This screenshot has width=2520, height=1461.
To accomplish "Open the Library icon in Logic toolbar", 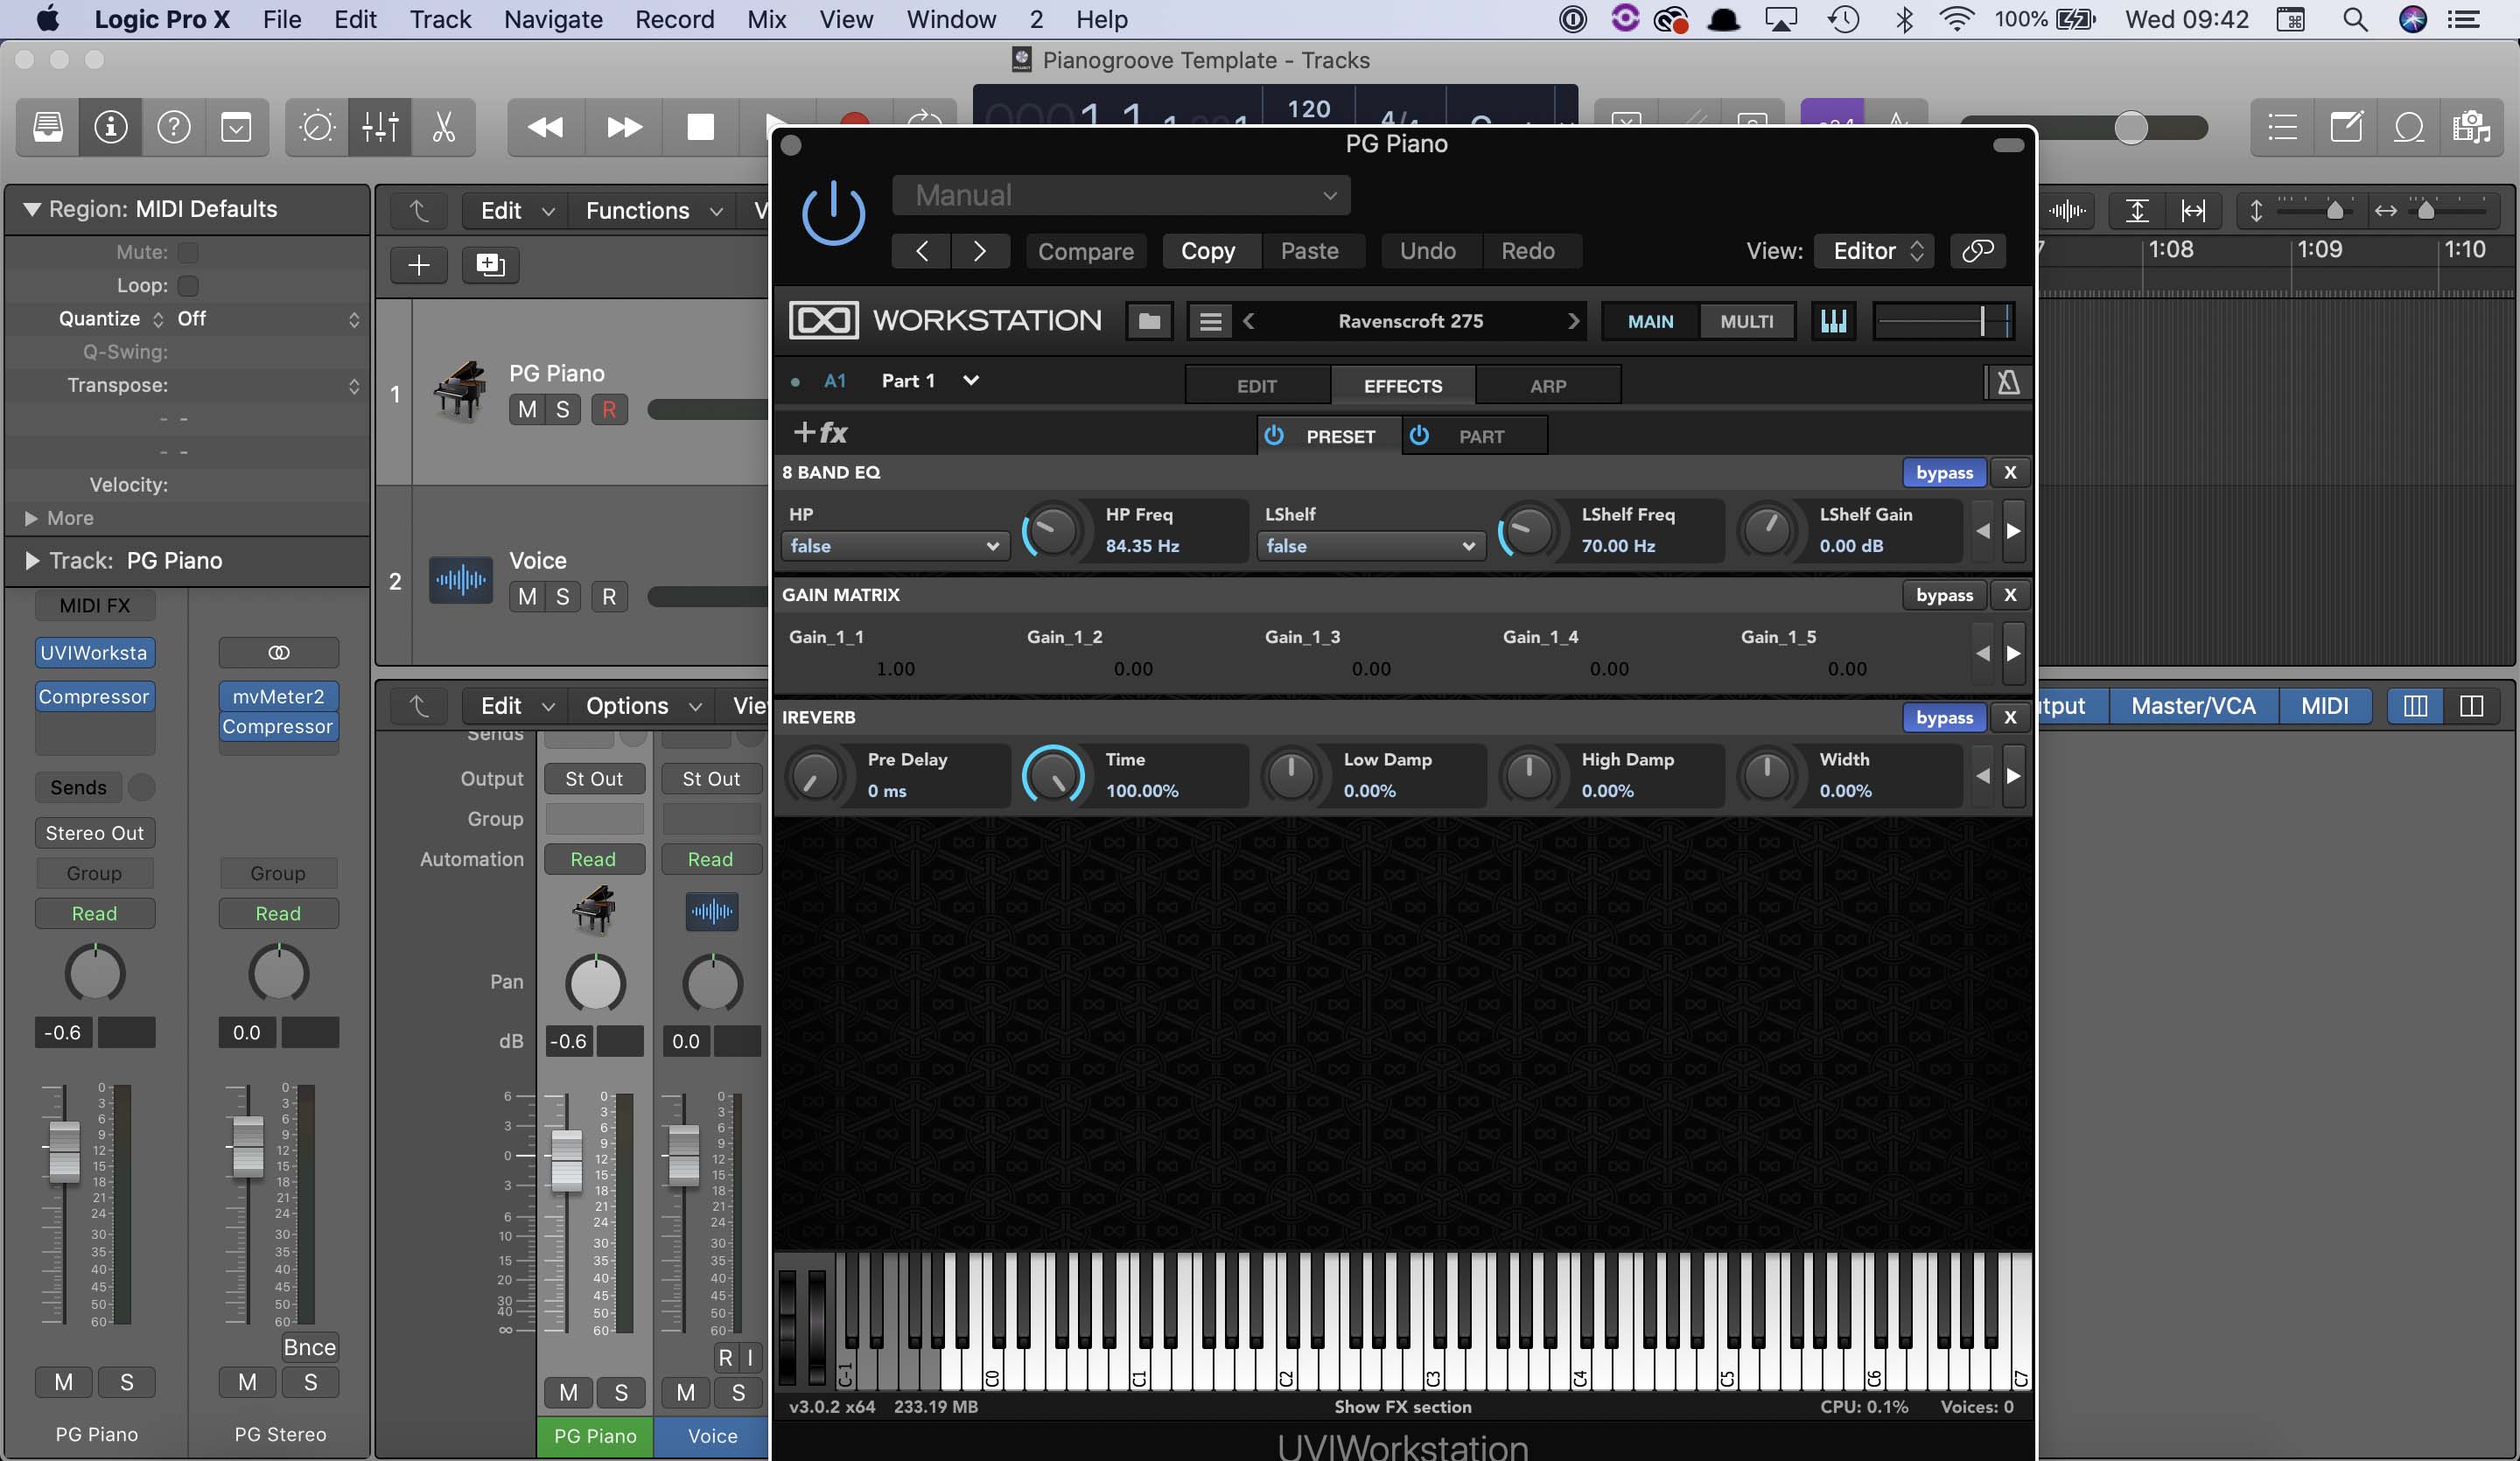I will (47, 127).
